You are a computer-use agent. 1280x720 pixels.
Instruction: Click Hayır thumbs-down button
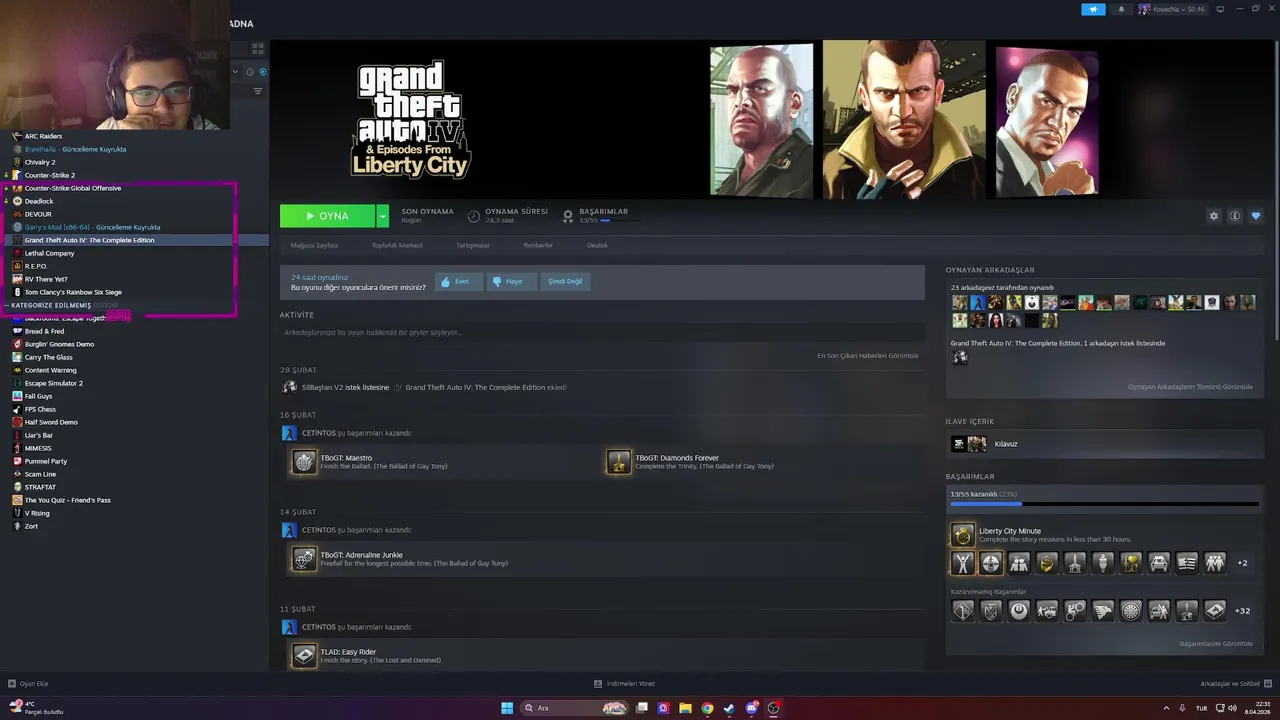point(510,282)
